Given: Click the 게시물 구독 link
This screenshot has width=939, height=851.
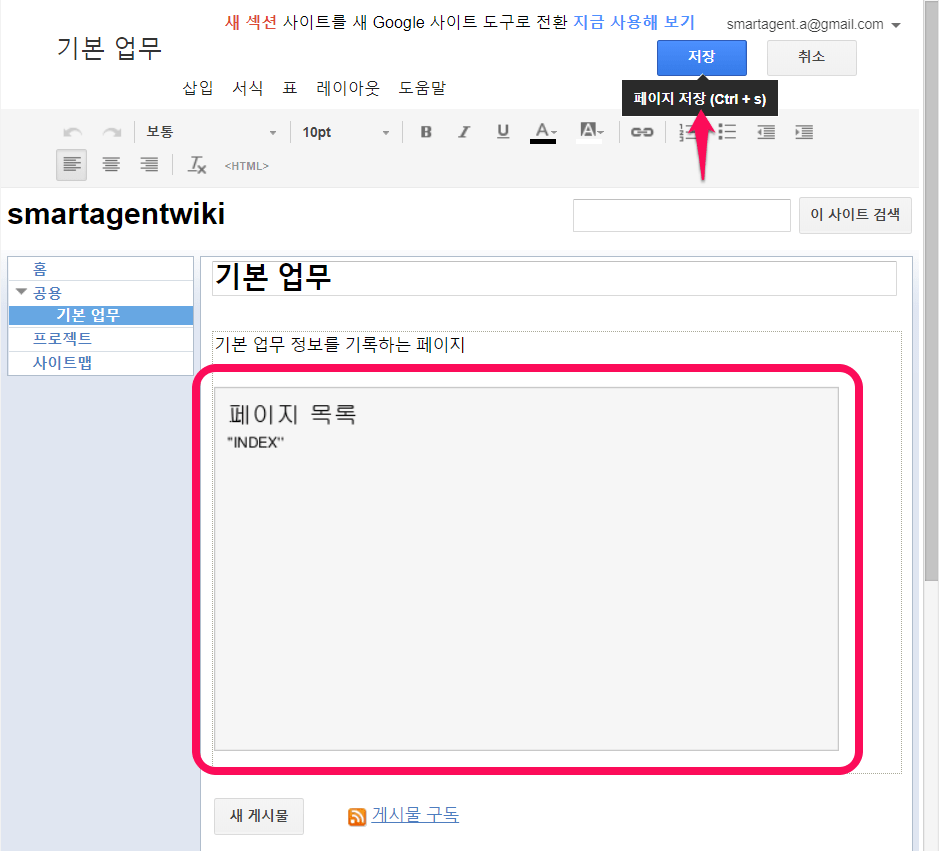Looking at the screenshot, I should pyautogui.click(x=415, y=815).
